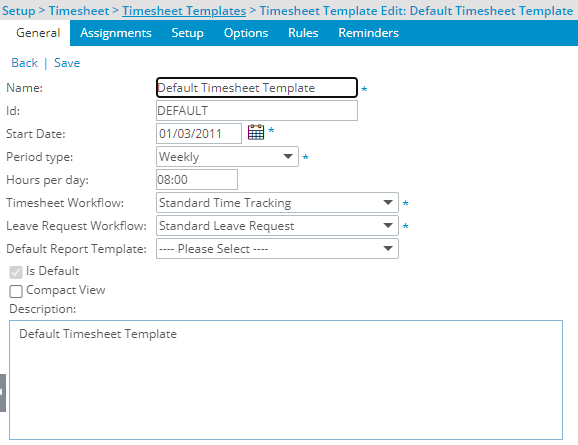Screen dimensions: 578x445
Task: Toggle the Is Default checkbox
Action: [16, 272]
